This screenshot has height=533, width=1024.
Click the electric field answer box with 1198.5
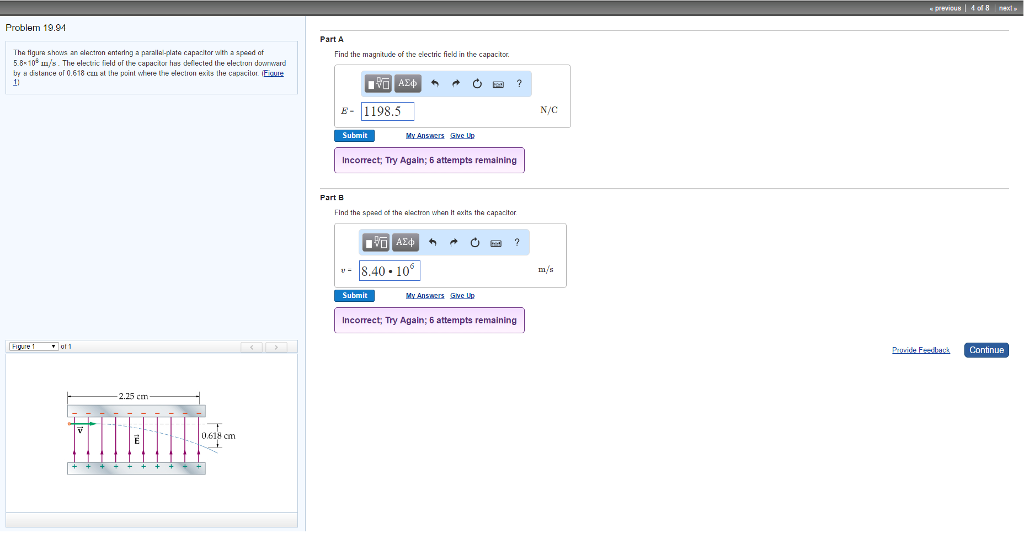388,111
